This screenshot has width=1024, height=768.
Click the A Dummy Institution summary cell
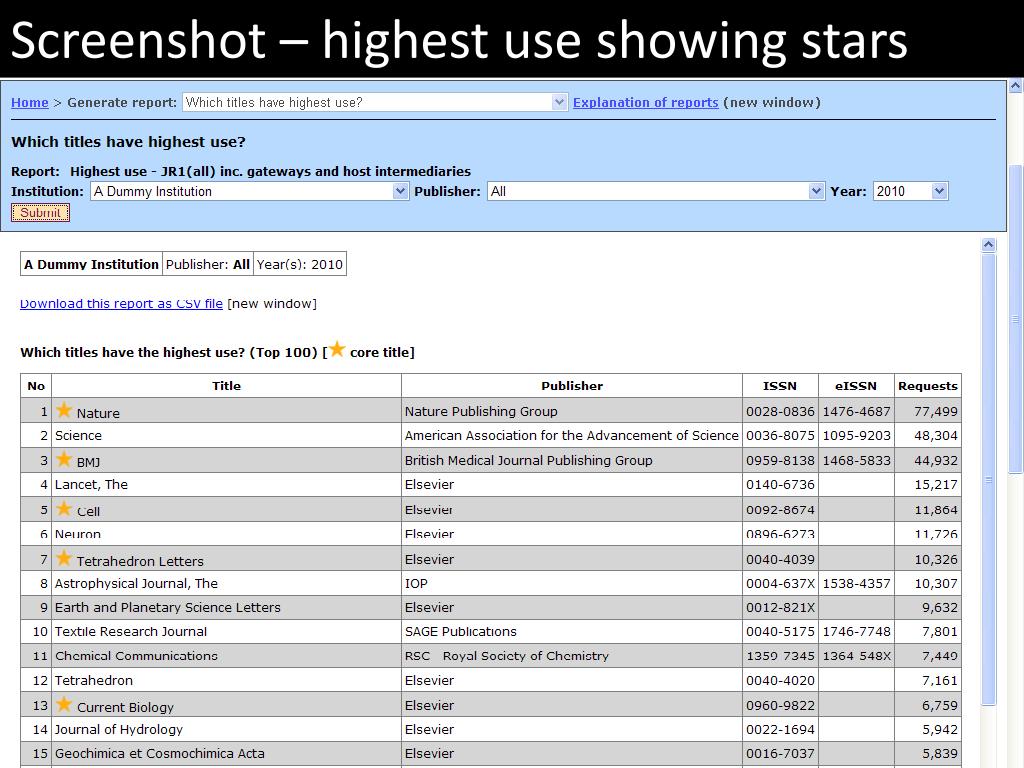(x=91, y=264)
